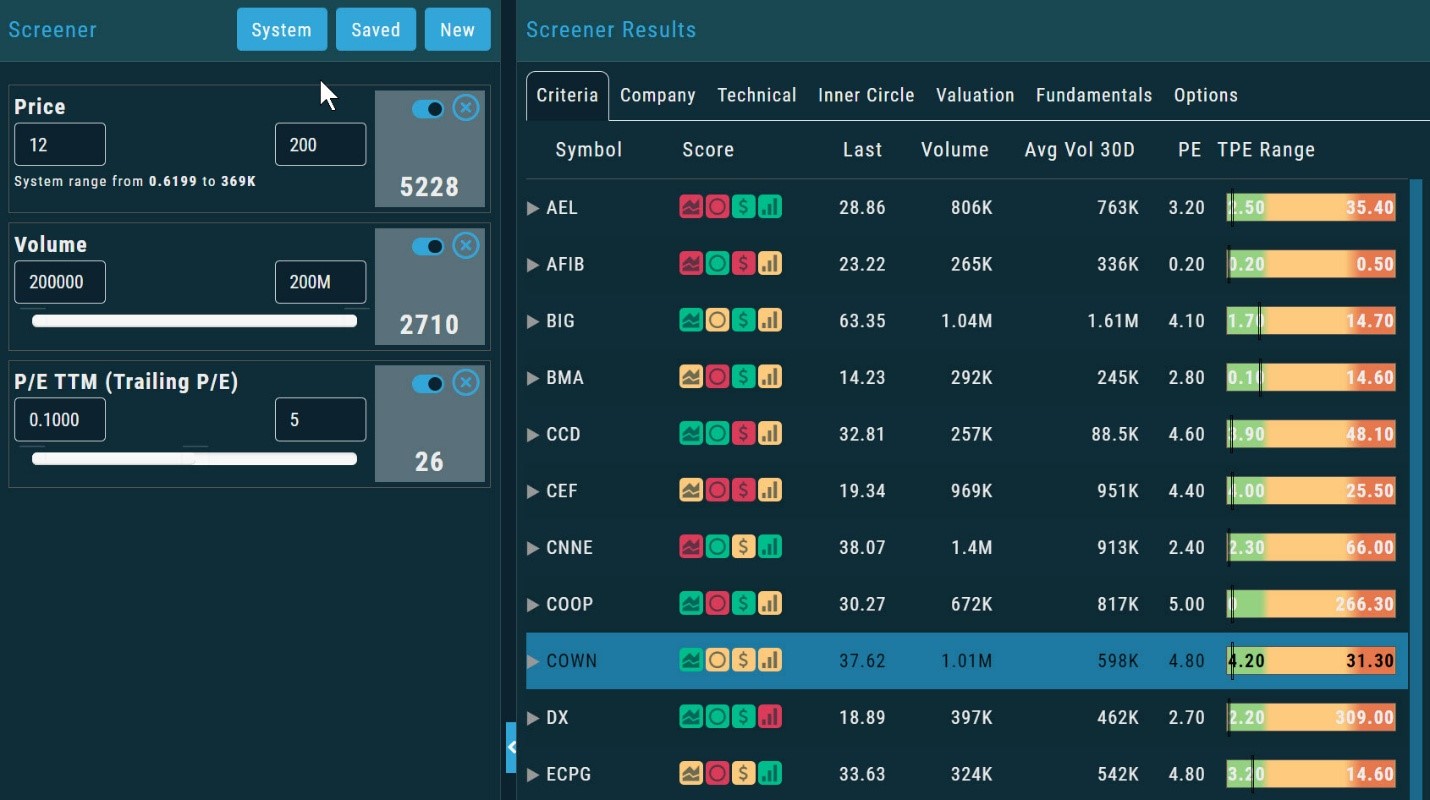Click the bar-chart score icon for ECPG
Image resolution: width=1430 pixels, height=800 pixels.
[769, 773]
